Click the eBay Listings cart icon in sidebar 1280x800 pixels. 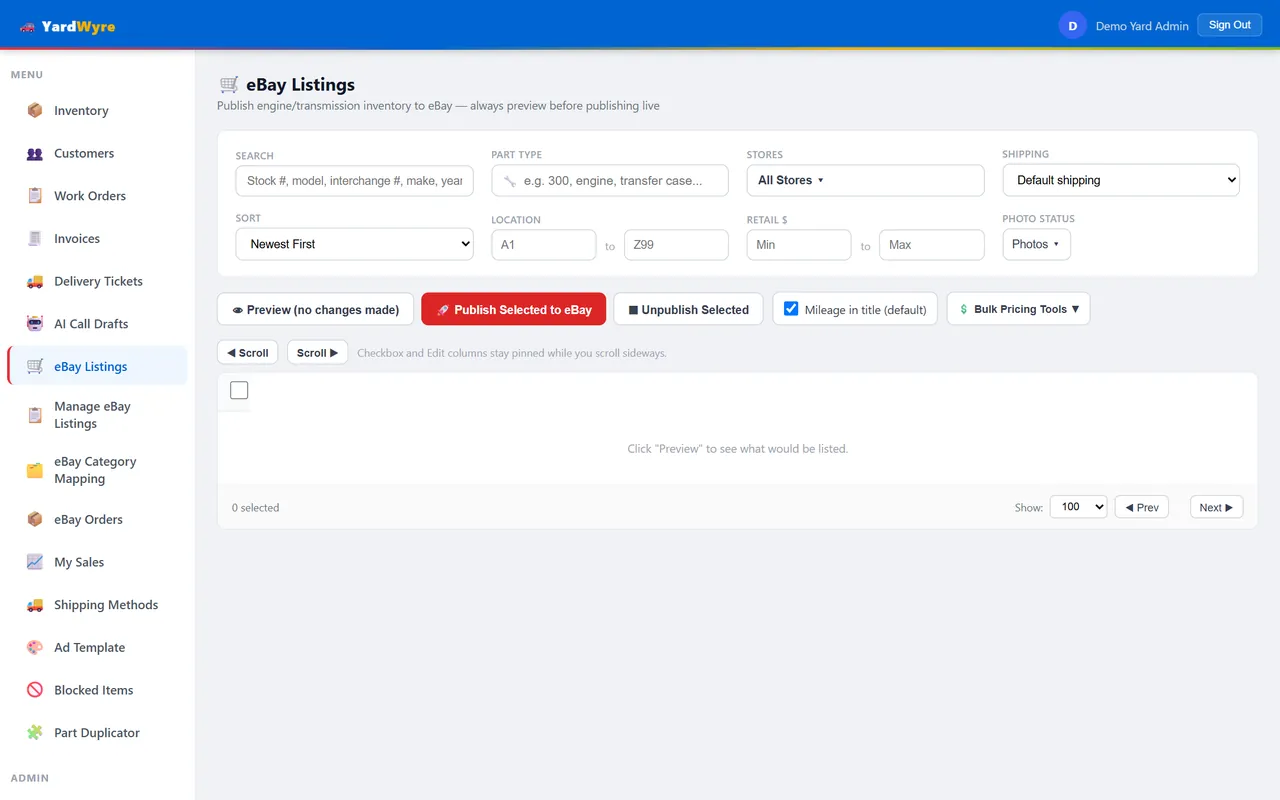point(35,366)
